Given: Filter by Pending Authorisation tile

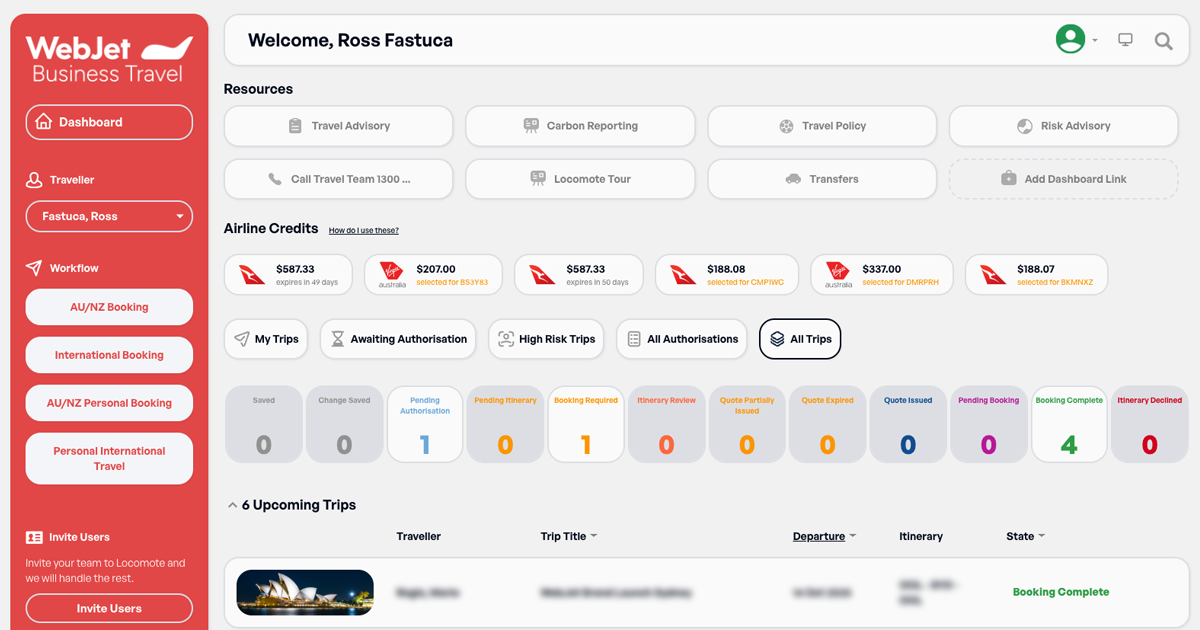Looking at the screenshot, I should click(x=425, y=425).
